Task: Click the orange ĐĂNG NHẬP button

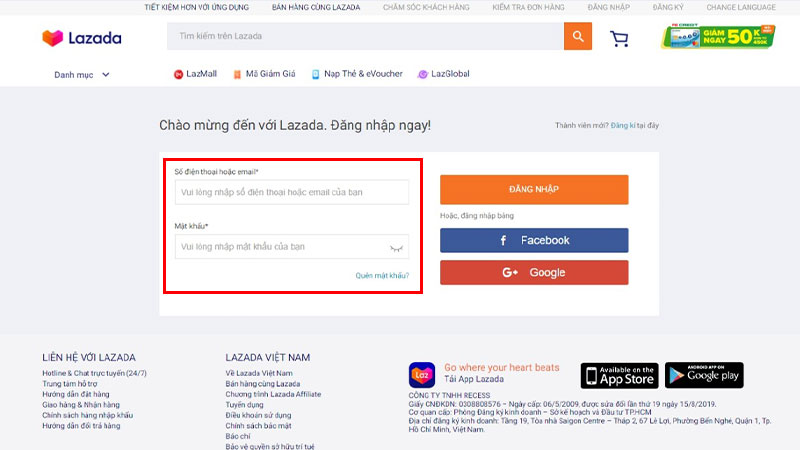Action: [x=534, y=189]
